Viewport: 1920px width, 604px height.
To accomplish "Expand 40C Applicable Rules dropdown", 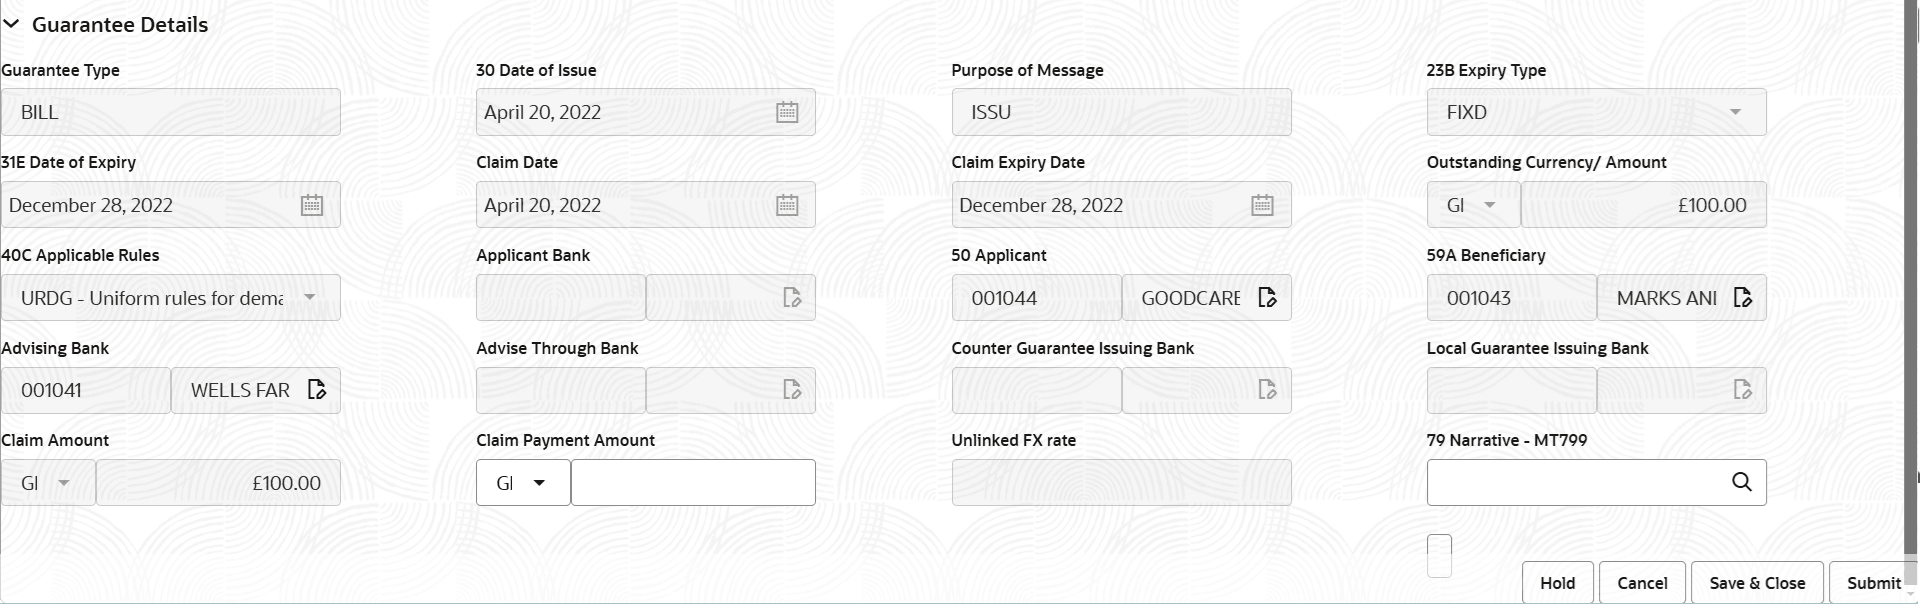I will 310,298.
